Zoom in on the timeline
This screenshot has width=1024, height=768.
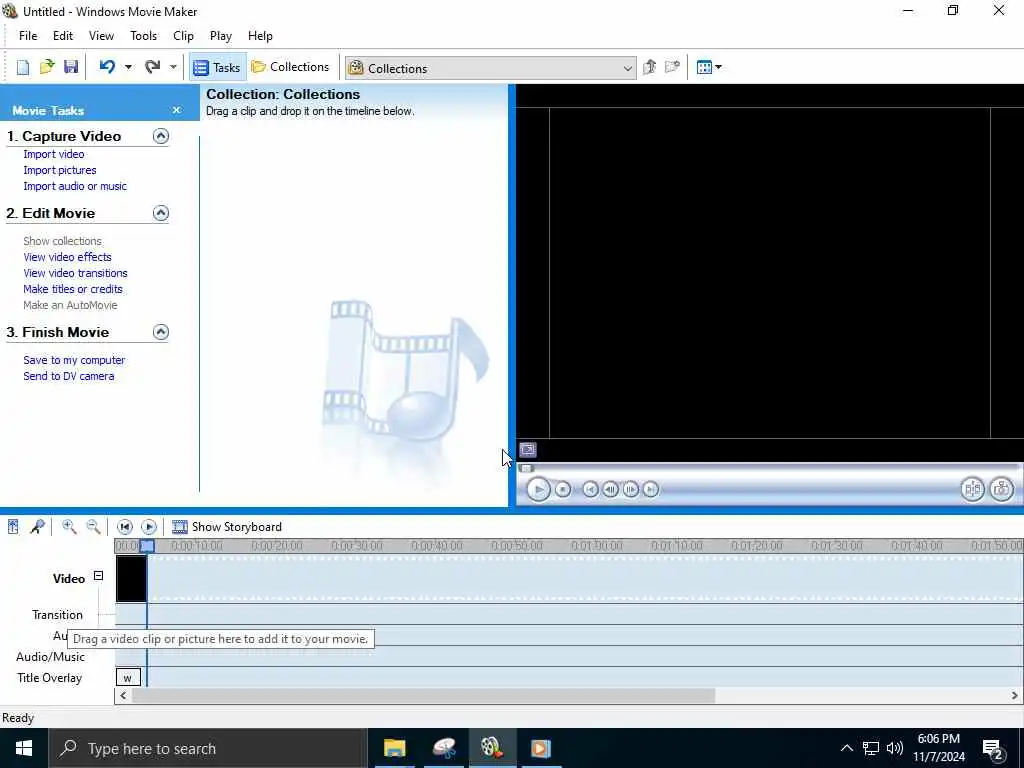pyautogui.click(x=69, y=526)
